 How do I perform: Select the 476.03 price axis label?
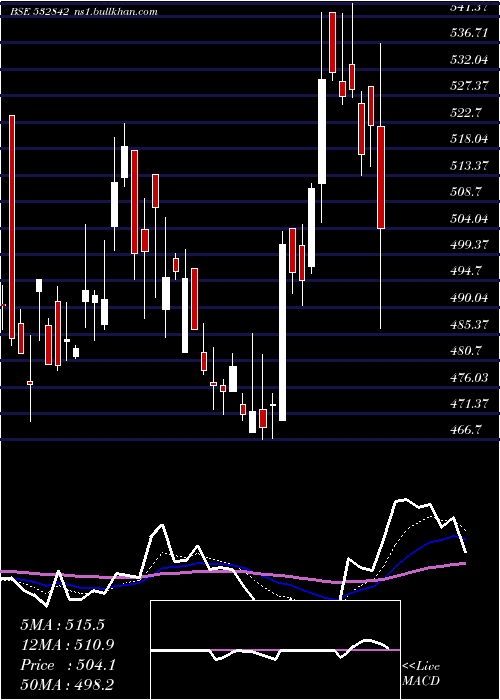coord(468,378)
